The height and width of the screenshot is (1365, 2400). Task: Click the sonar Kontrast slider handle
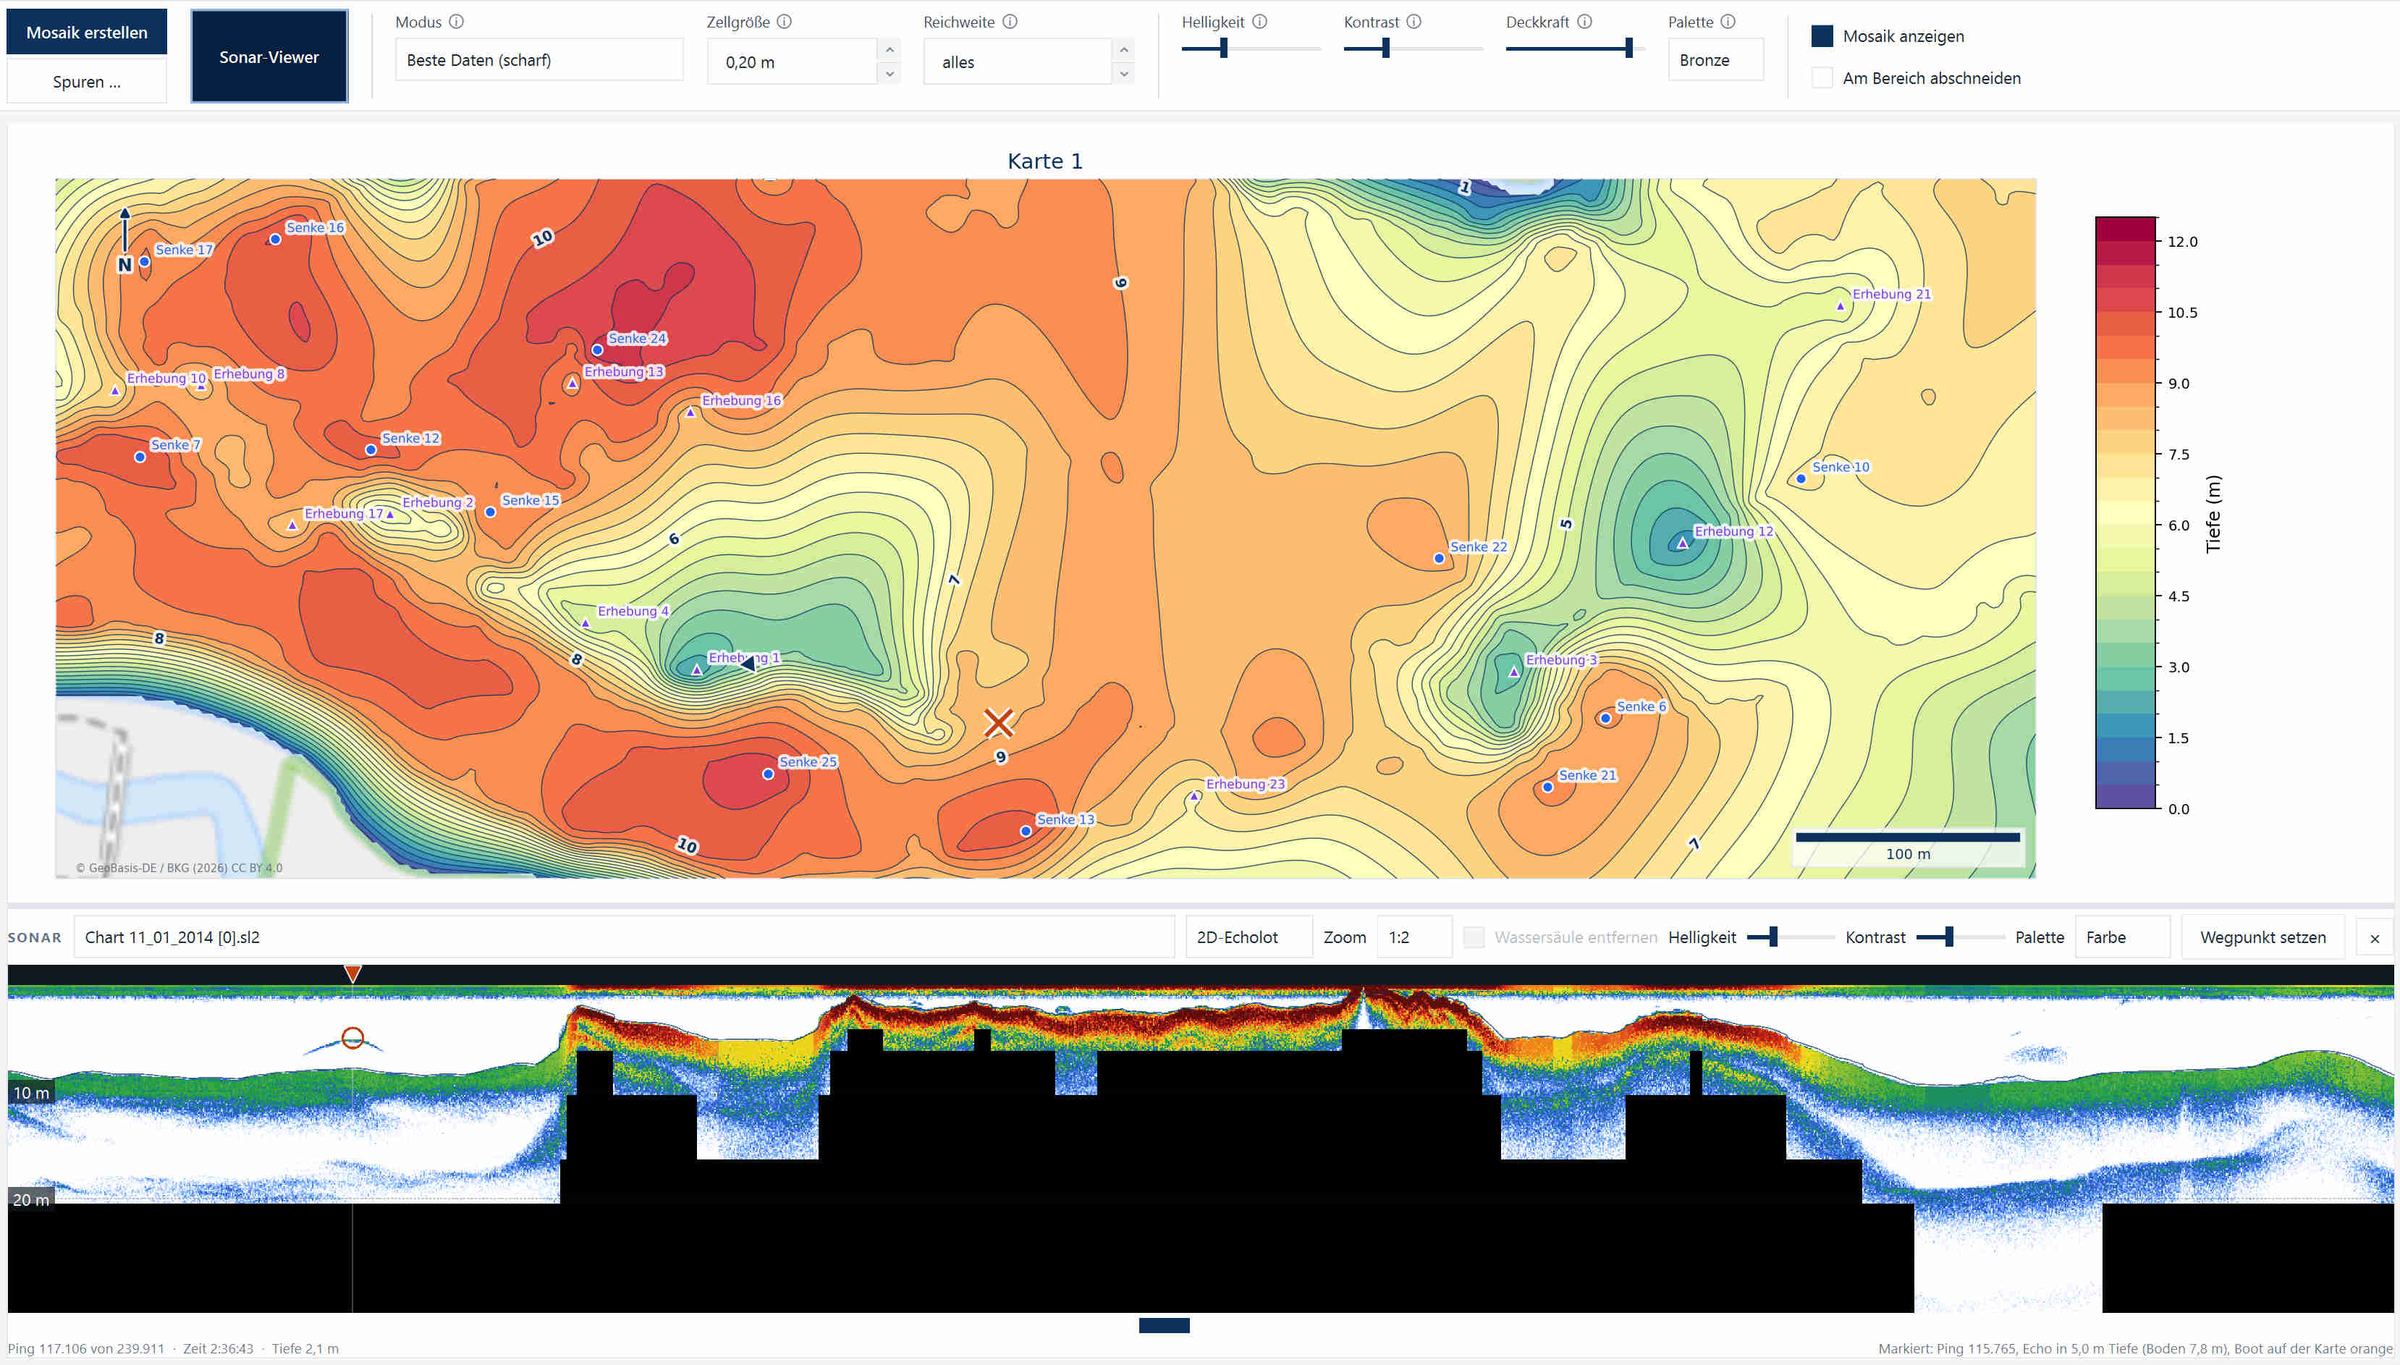1948,937
